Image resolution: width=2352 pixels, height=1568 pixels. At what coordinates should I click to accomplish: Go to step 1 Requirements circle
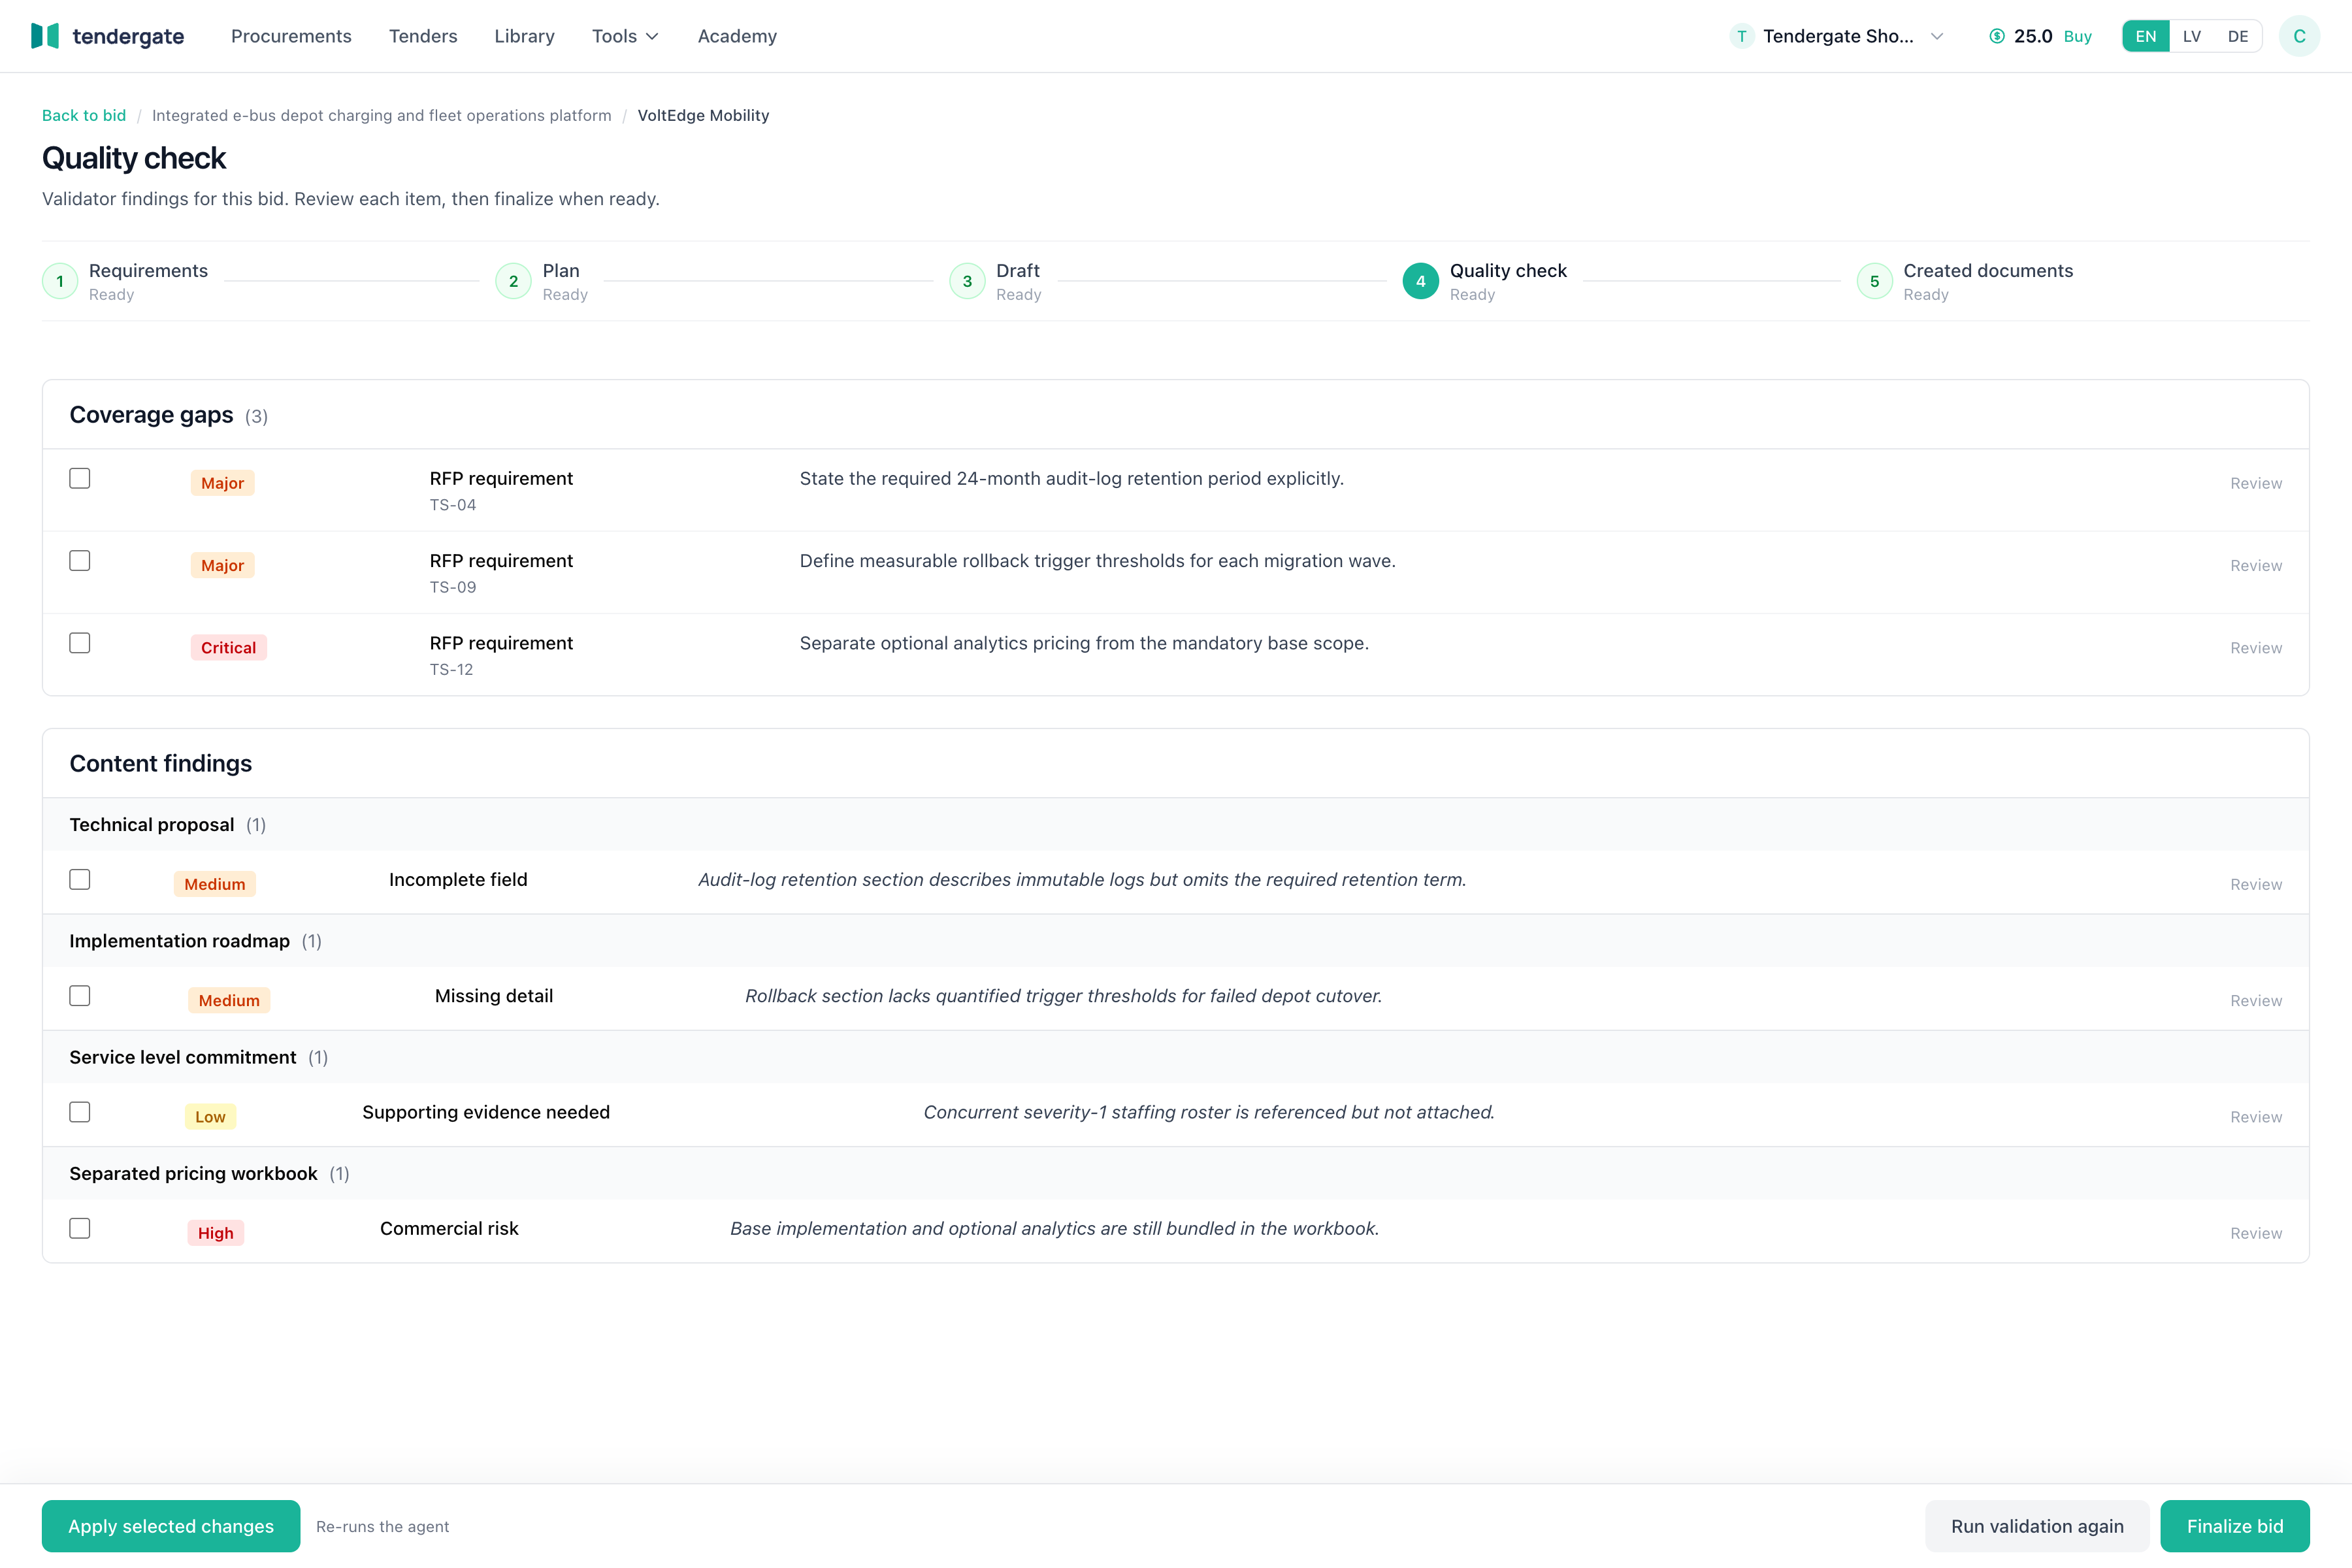tap(60, 281)
